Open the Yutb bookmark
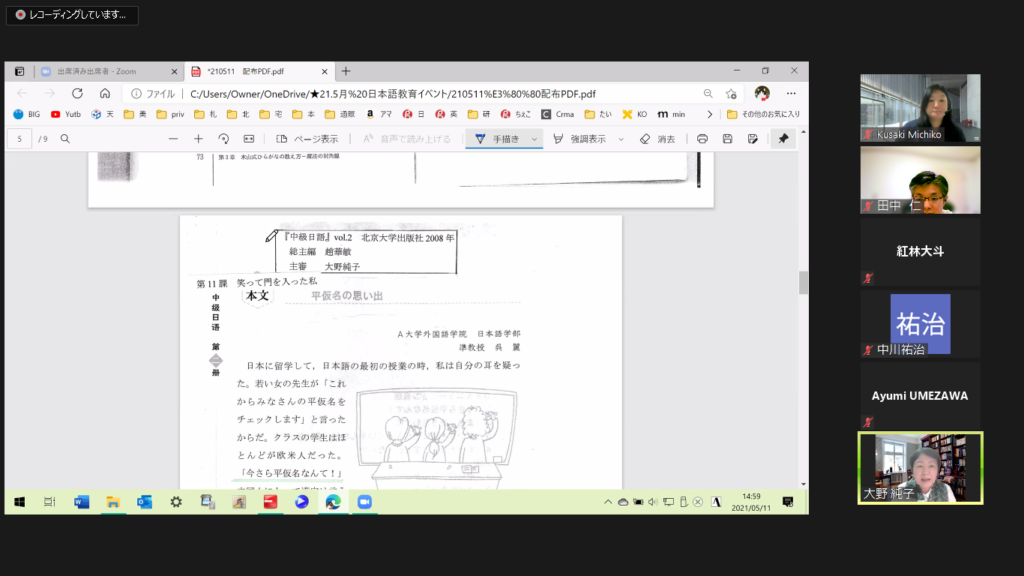The image size is (1024, 576). pos(66,114)
